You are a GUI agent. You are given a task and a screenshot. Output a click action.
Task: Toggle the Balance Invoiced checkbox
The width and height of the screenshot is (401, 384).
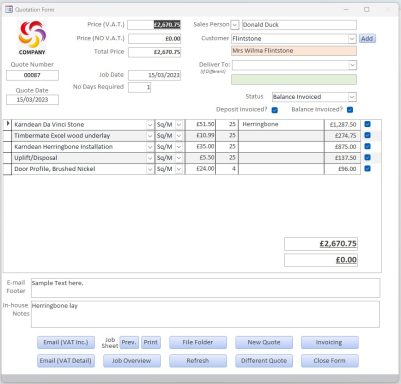tap(350, 110)
